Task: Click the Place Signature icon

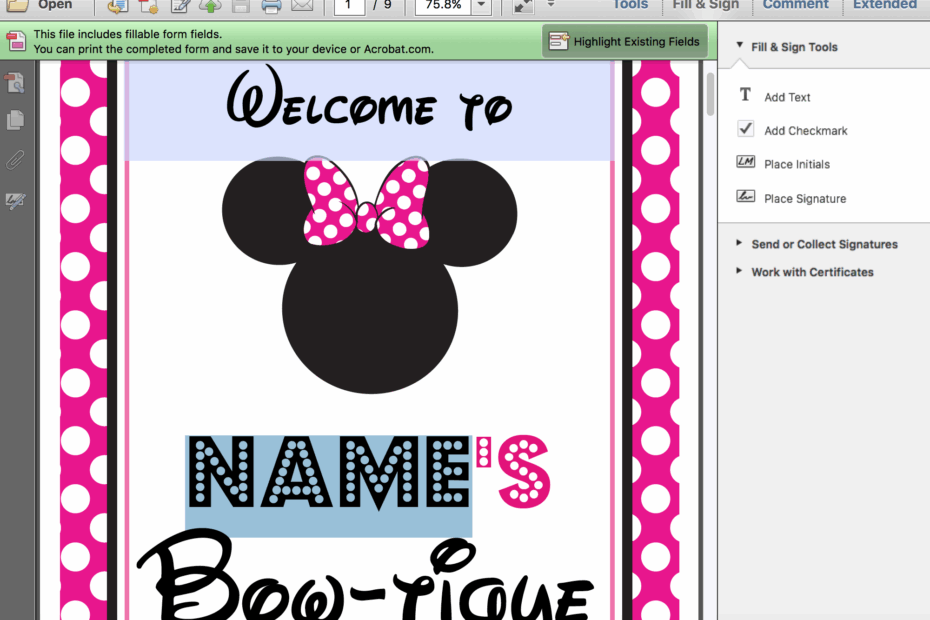Action: coord(746,196)
